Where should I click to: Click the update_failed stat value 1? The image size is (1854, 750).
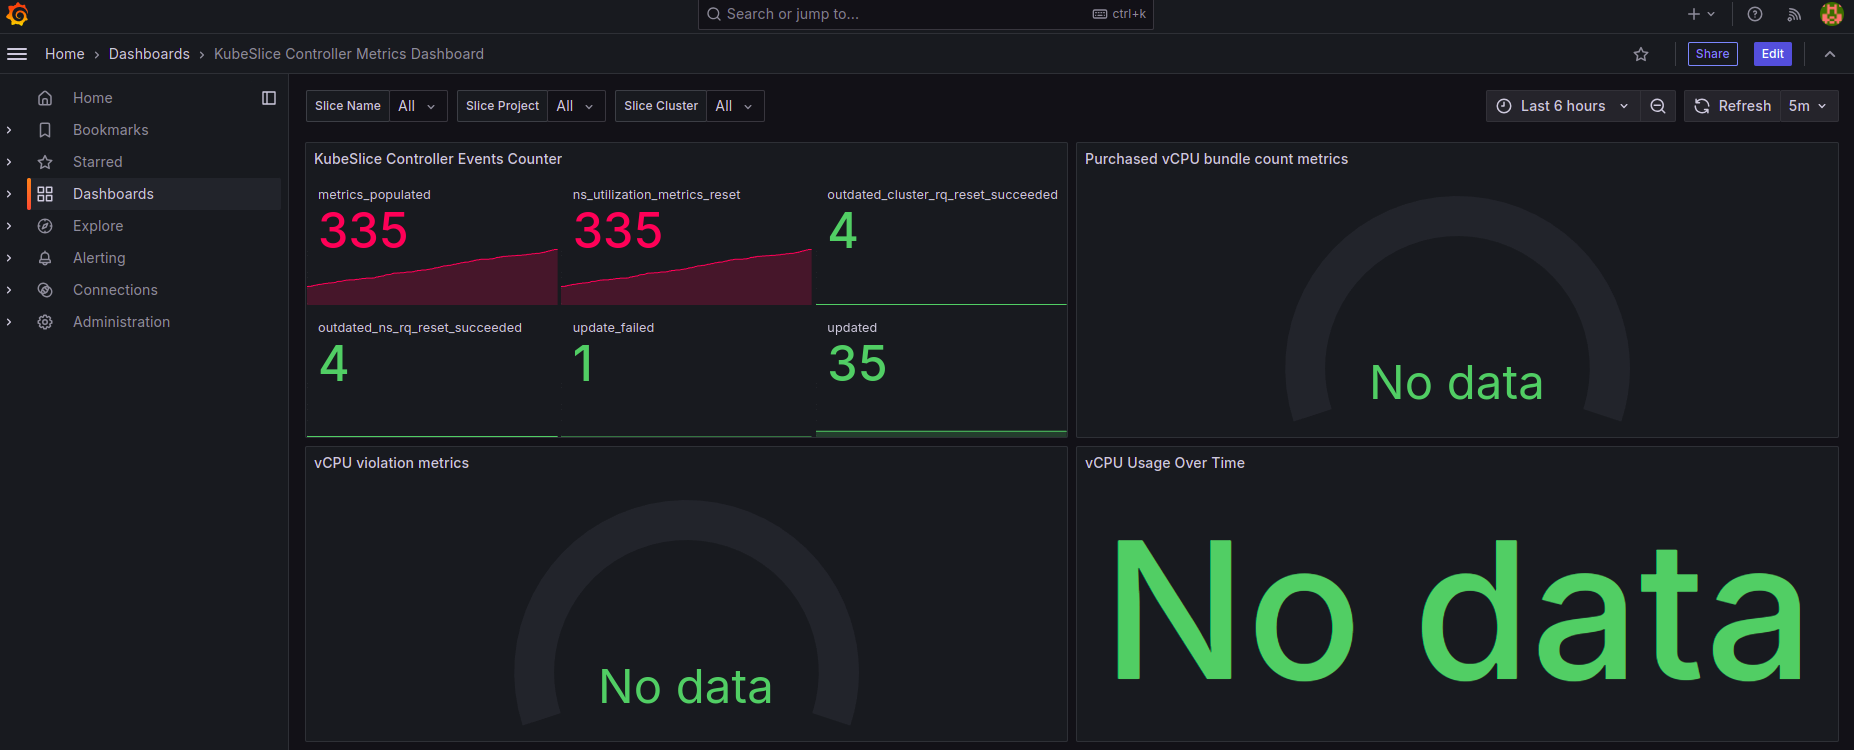[583, 364]
